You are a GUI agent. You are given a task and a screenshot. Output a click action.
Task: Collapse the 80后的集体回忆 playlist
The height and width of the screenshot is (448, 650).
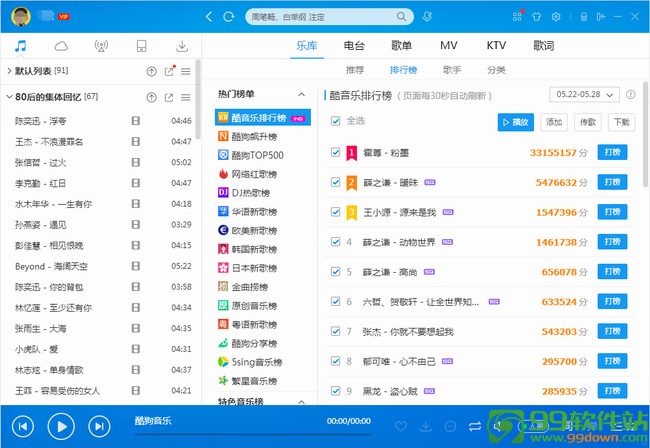(x=9, y=97)
